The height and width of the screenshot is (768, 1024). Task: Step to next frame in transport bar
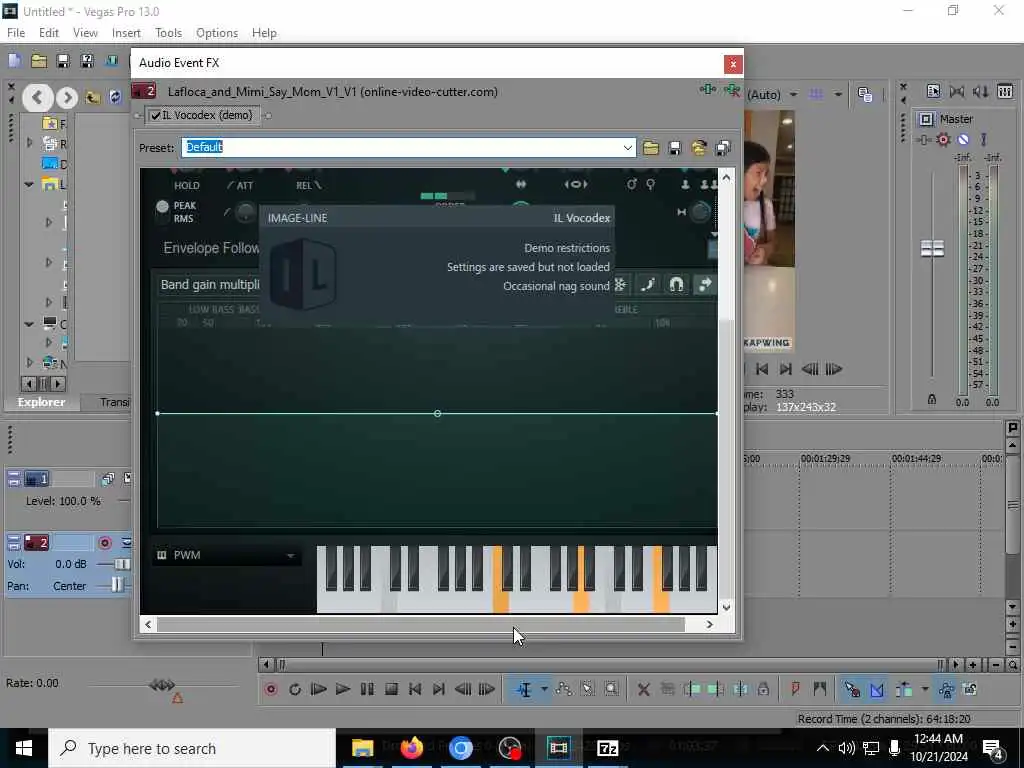pyautogui.click(x=487, y=689)
